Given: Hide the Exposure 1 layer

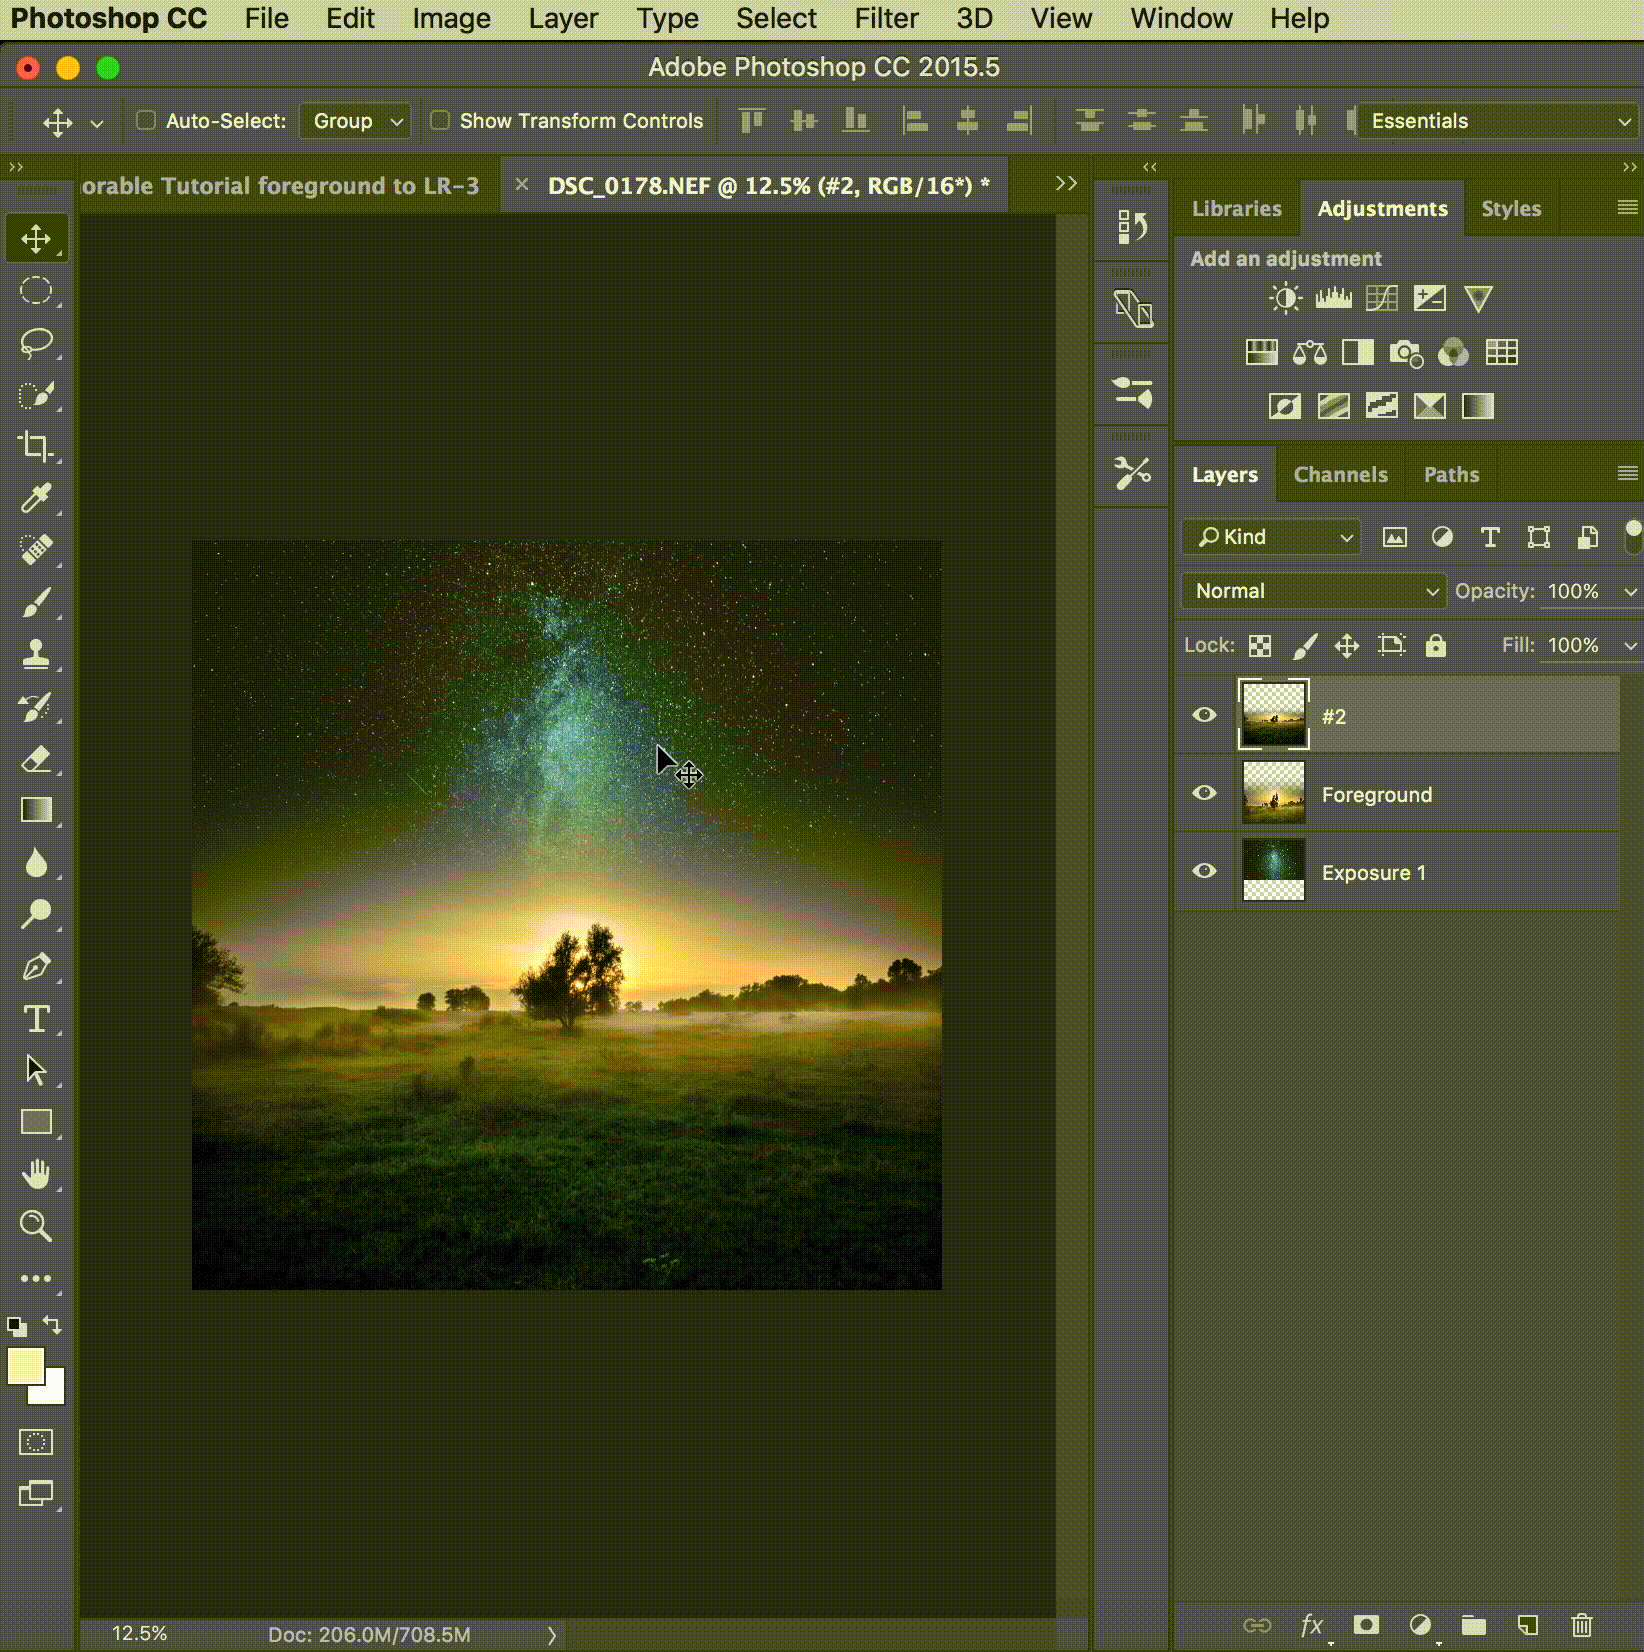Looking at the screenshot, I should [1204, 870].
